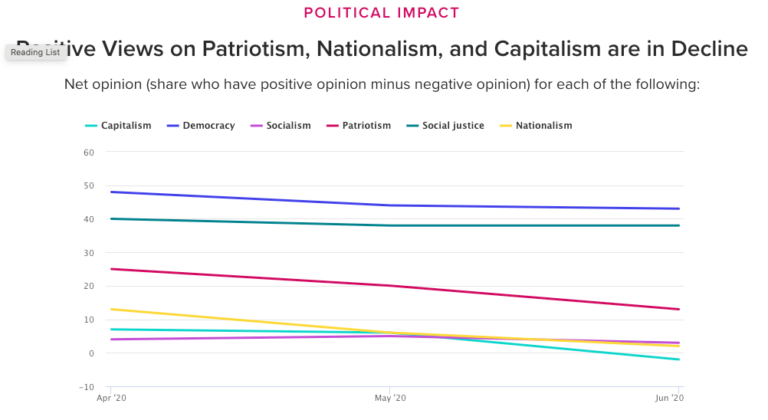This screenshot has width=768, height=420.
Task: Click the 60 label on y-axis
Action: pyautogui.click(x=89, y=152)
